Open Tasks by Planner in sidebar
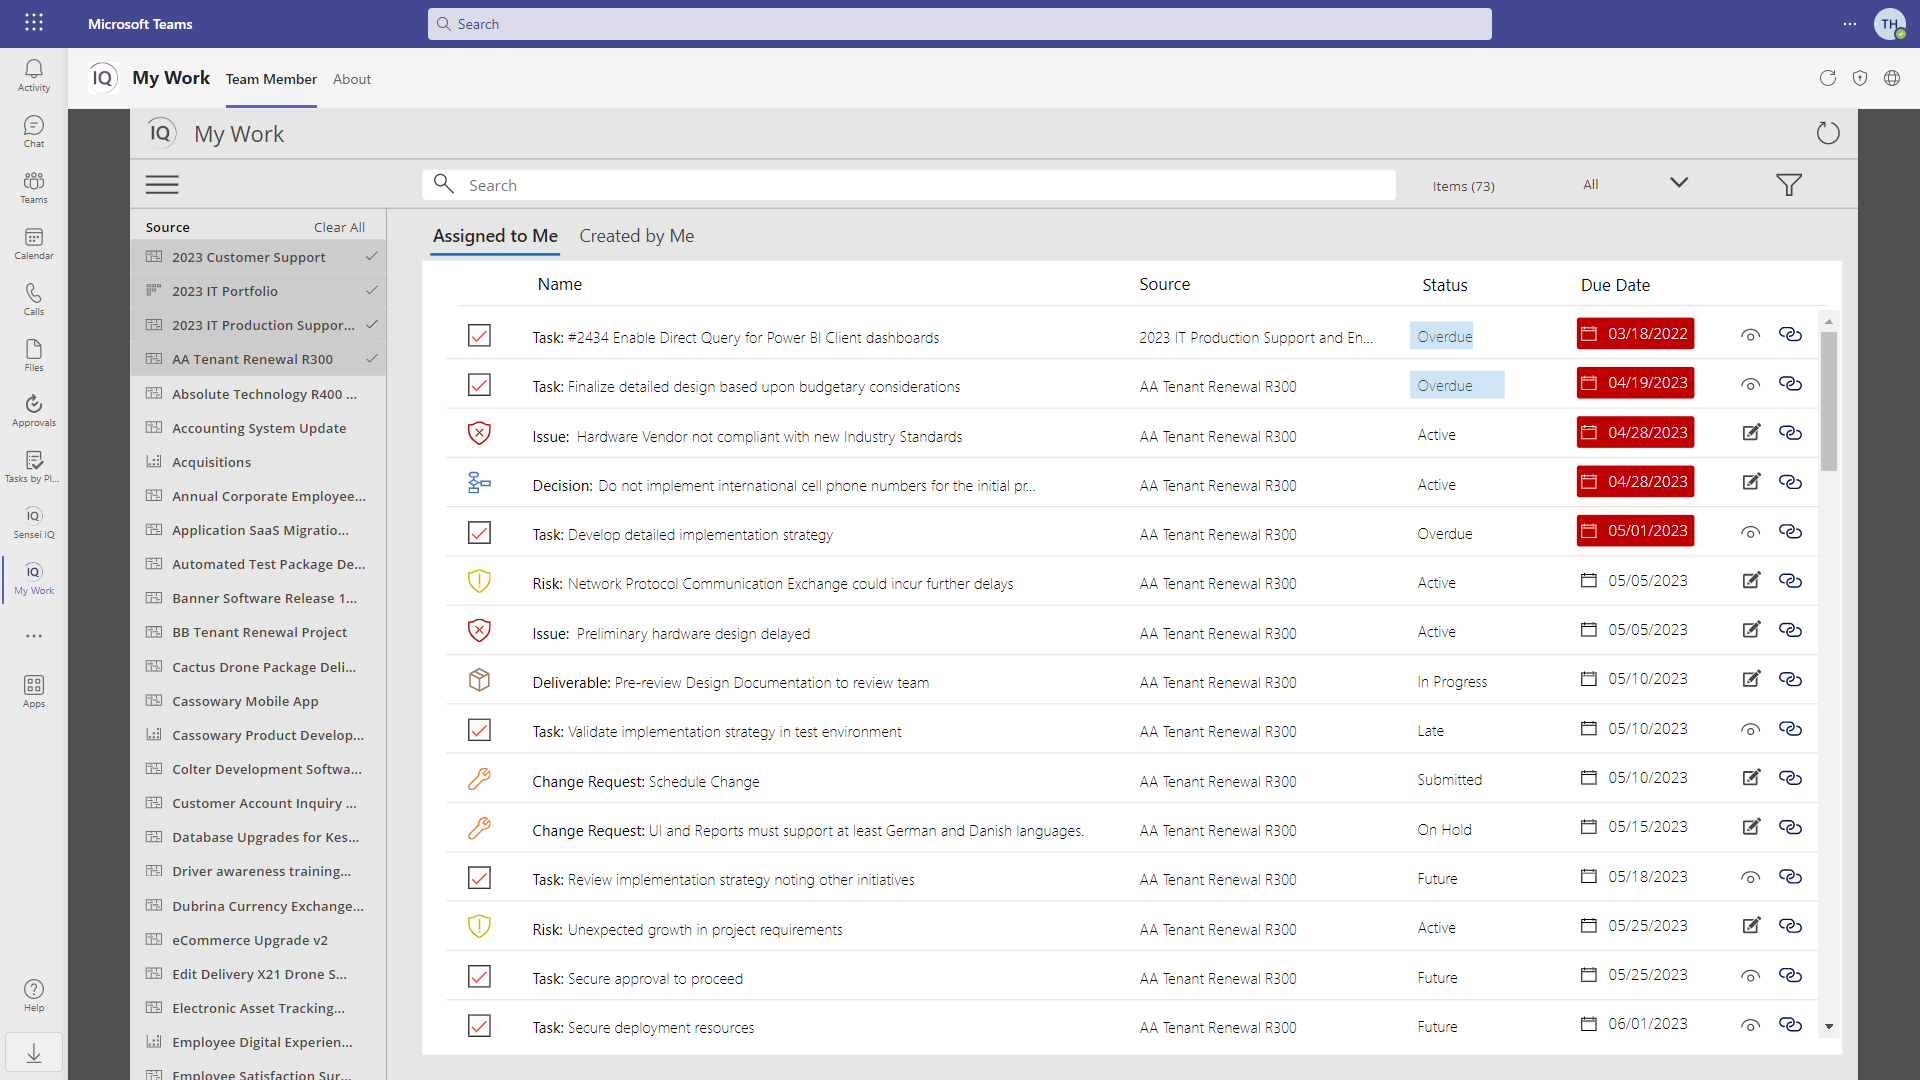The height and width of the screenshot is (1080, 1920). click(34, 466)
